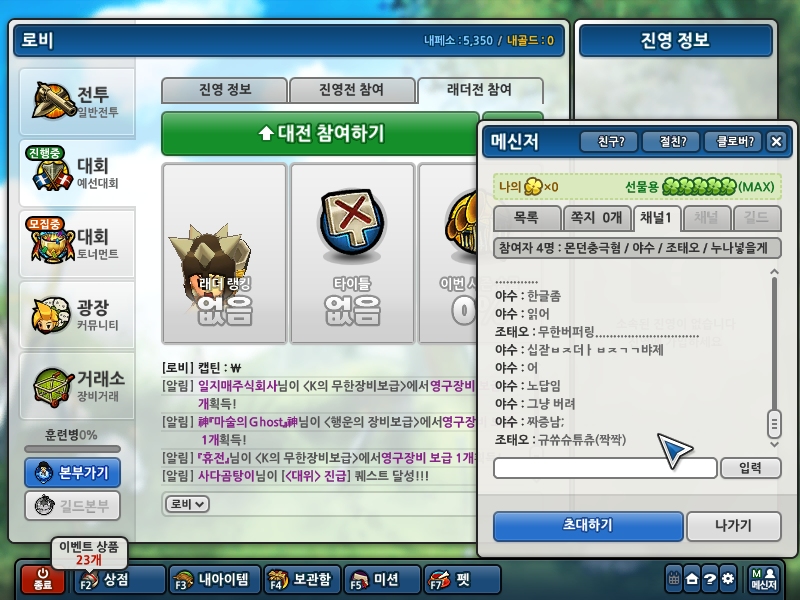Image resolution: width=800 pixels, height=600 pixels.
Task: Click the home icon in bottom bar
Action: click(x=692, y=579)
